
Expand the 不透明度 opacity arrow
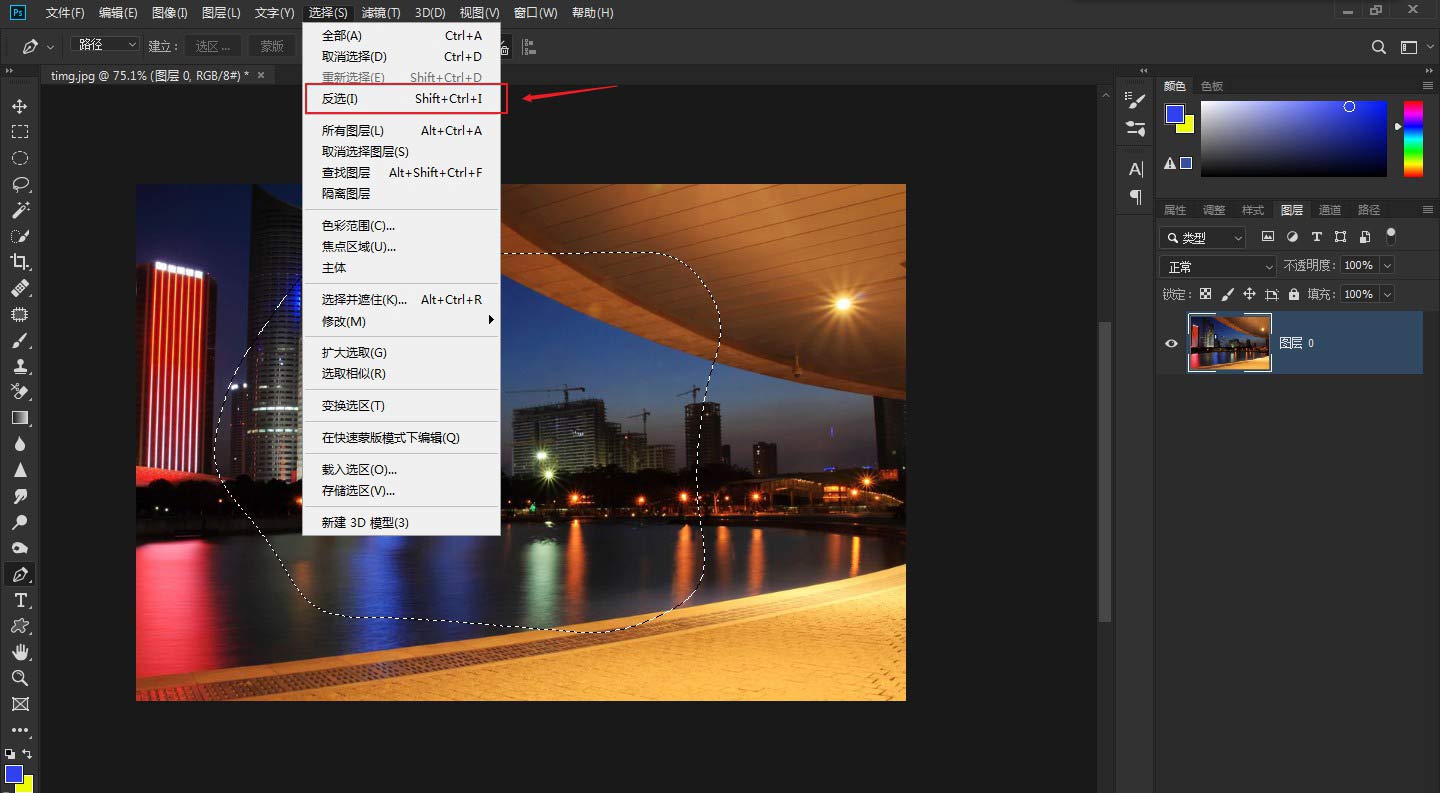(x=1385, y=266)
